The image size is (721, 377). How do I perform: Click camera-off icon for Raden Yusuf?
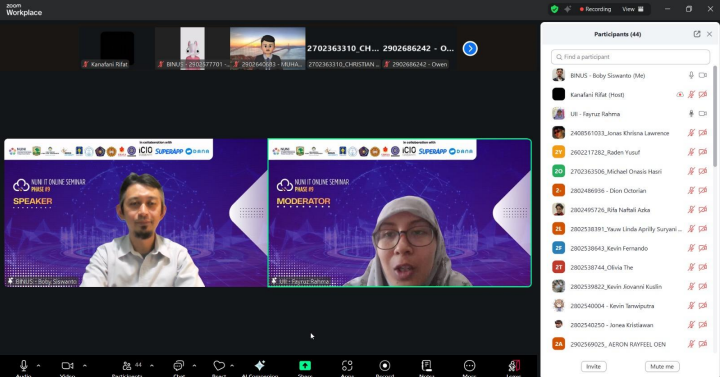pyautogui.click(x=703, y=152)
